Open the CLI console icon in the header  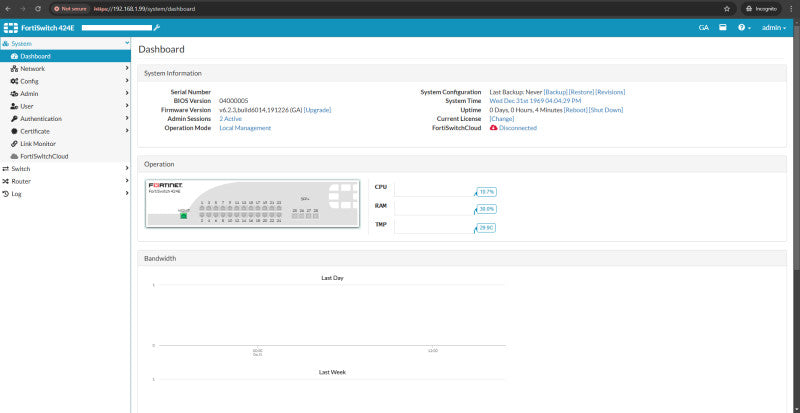point(722,28)
